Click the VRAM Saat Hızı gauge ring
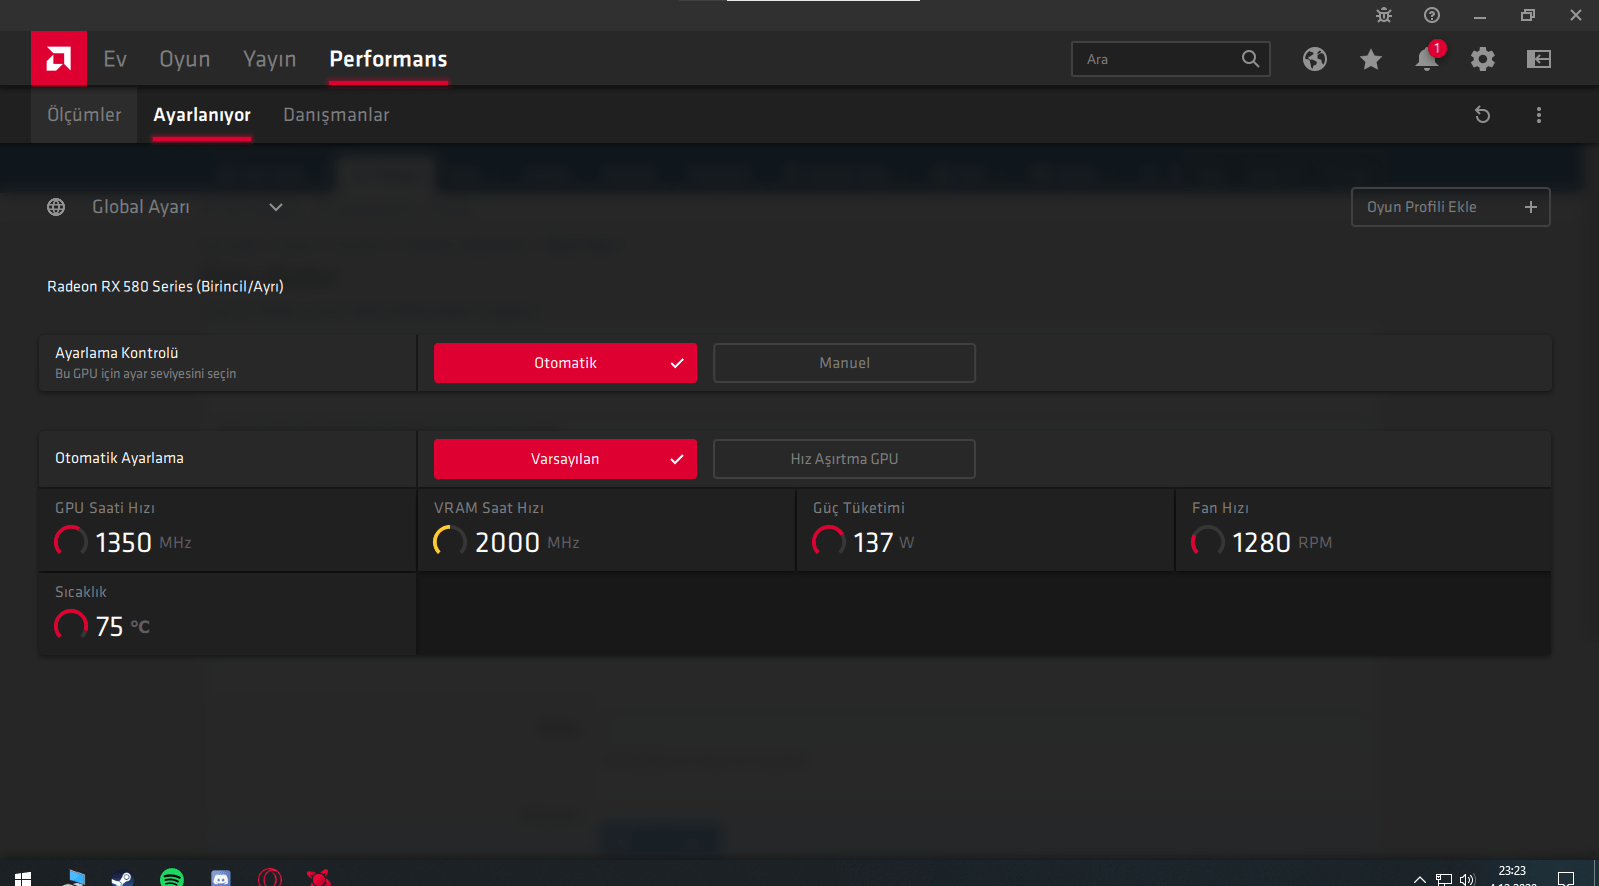This screenshot has width=1599, height=886. 449,541
